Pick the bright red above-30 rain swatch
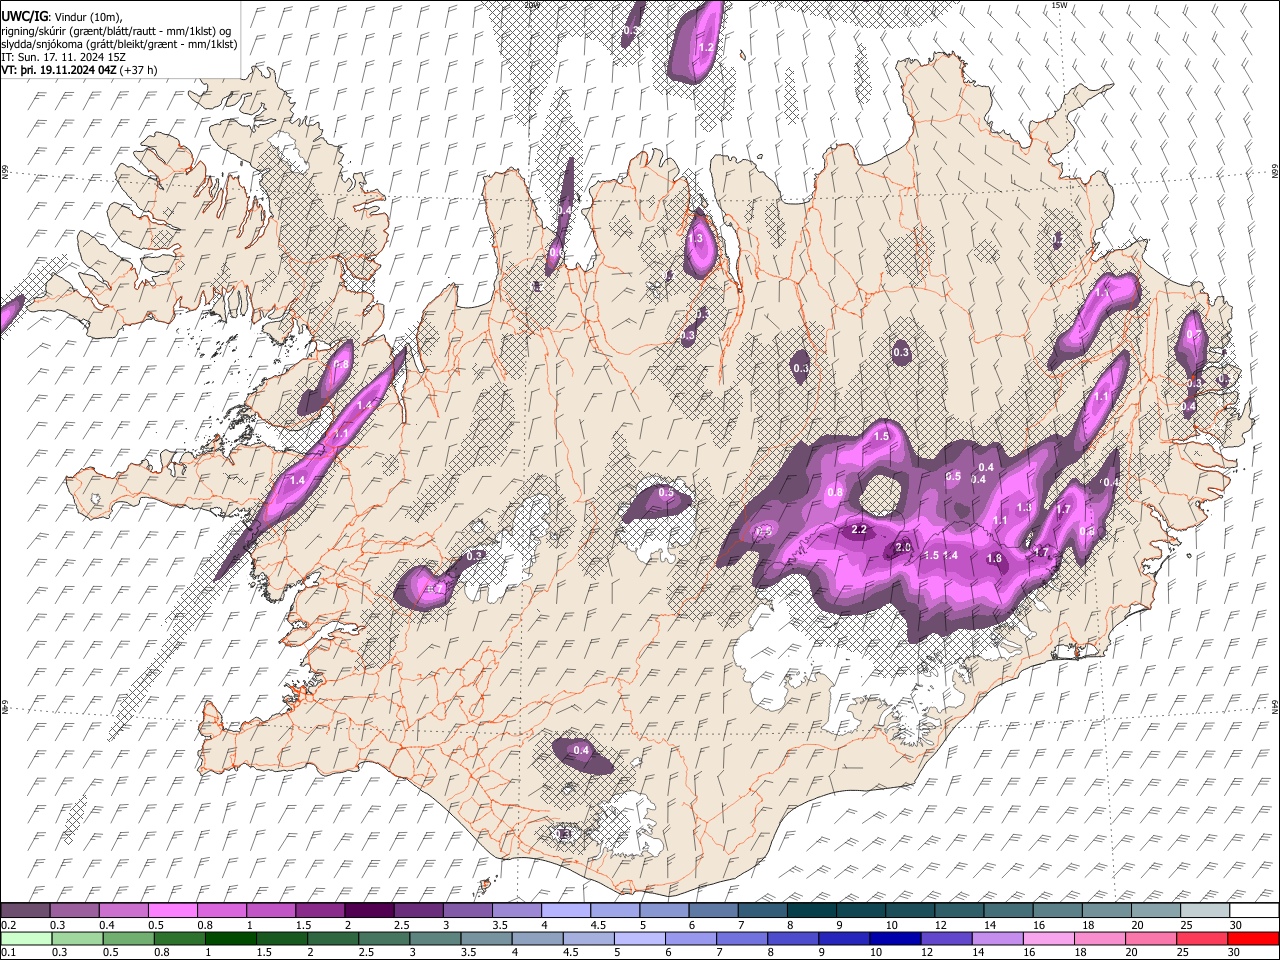The width and height of the screenshot is (1280, 960). tap(1253, 938)
